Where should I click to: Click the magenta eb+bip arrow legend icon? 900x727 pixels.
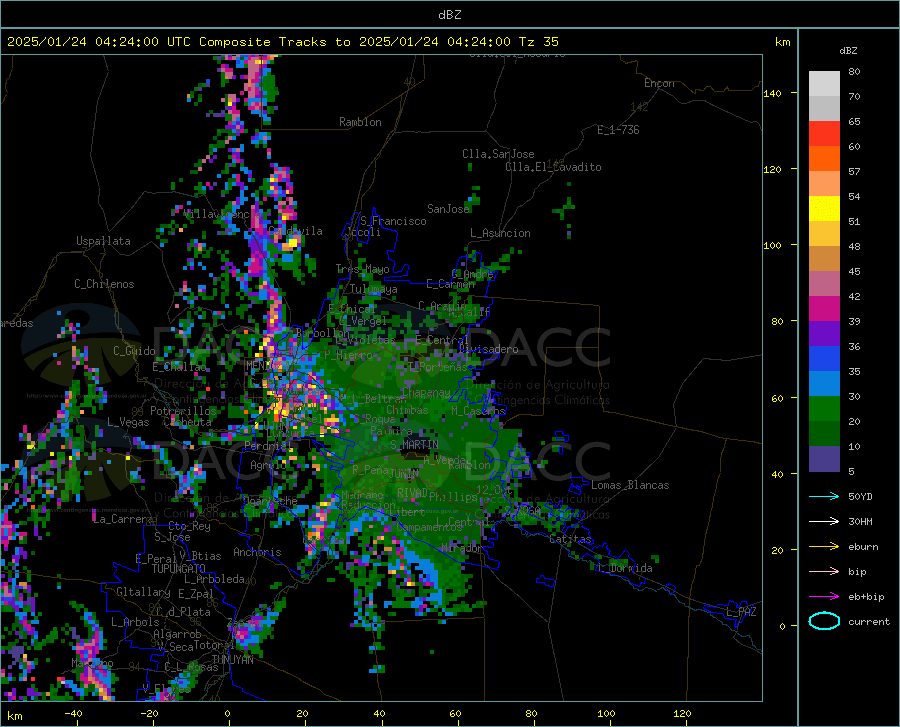click(824, 597)
